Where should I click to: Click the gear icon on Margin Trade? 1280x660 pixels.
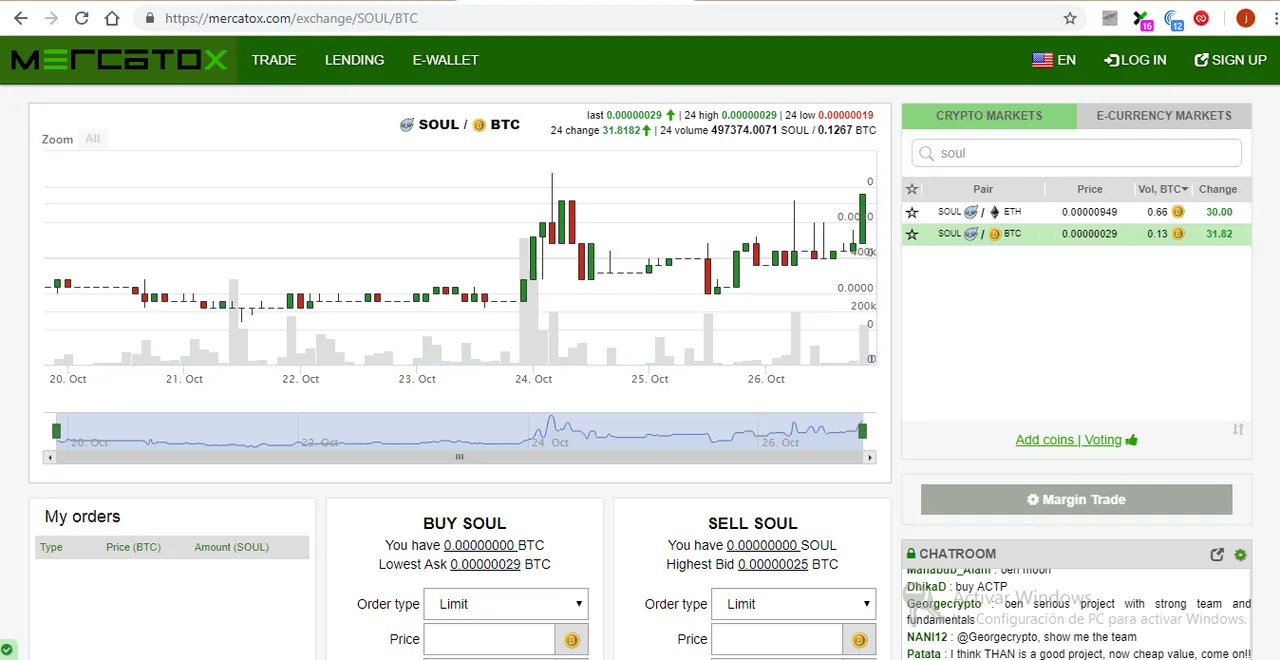click(x=1033, y=499)
